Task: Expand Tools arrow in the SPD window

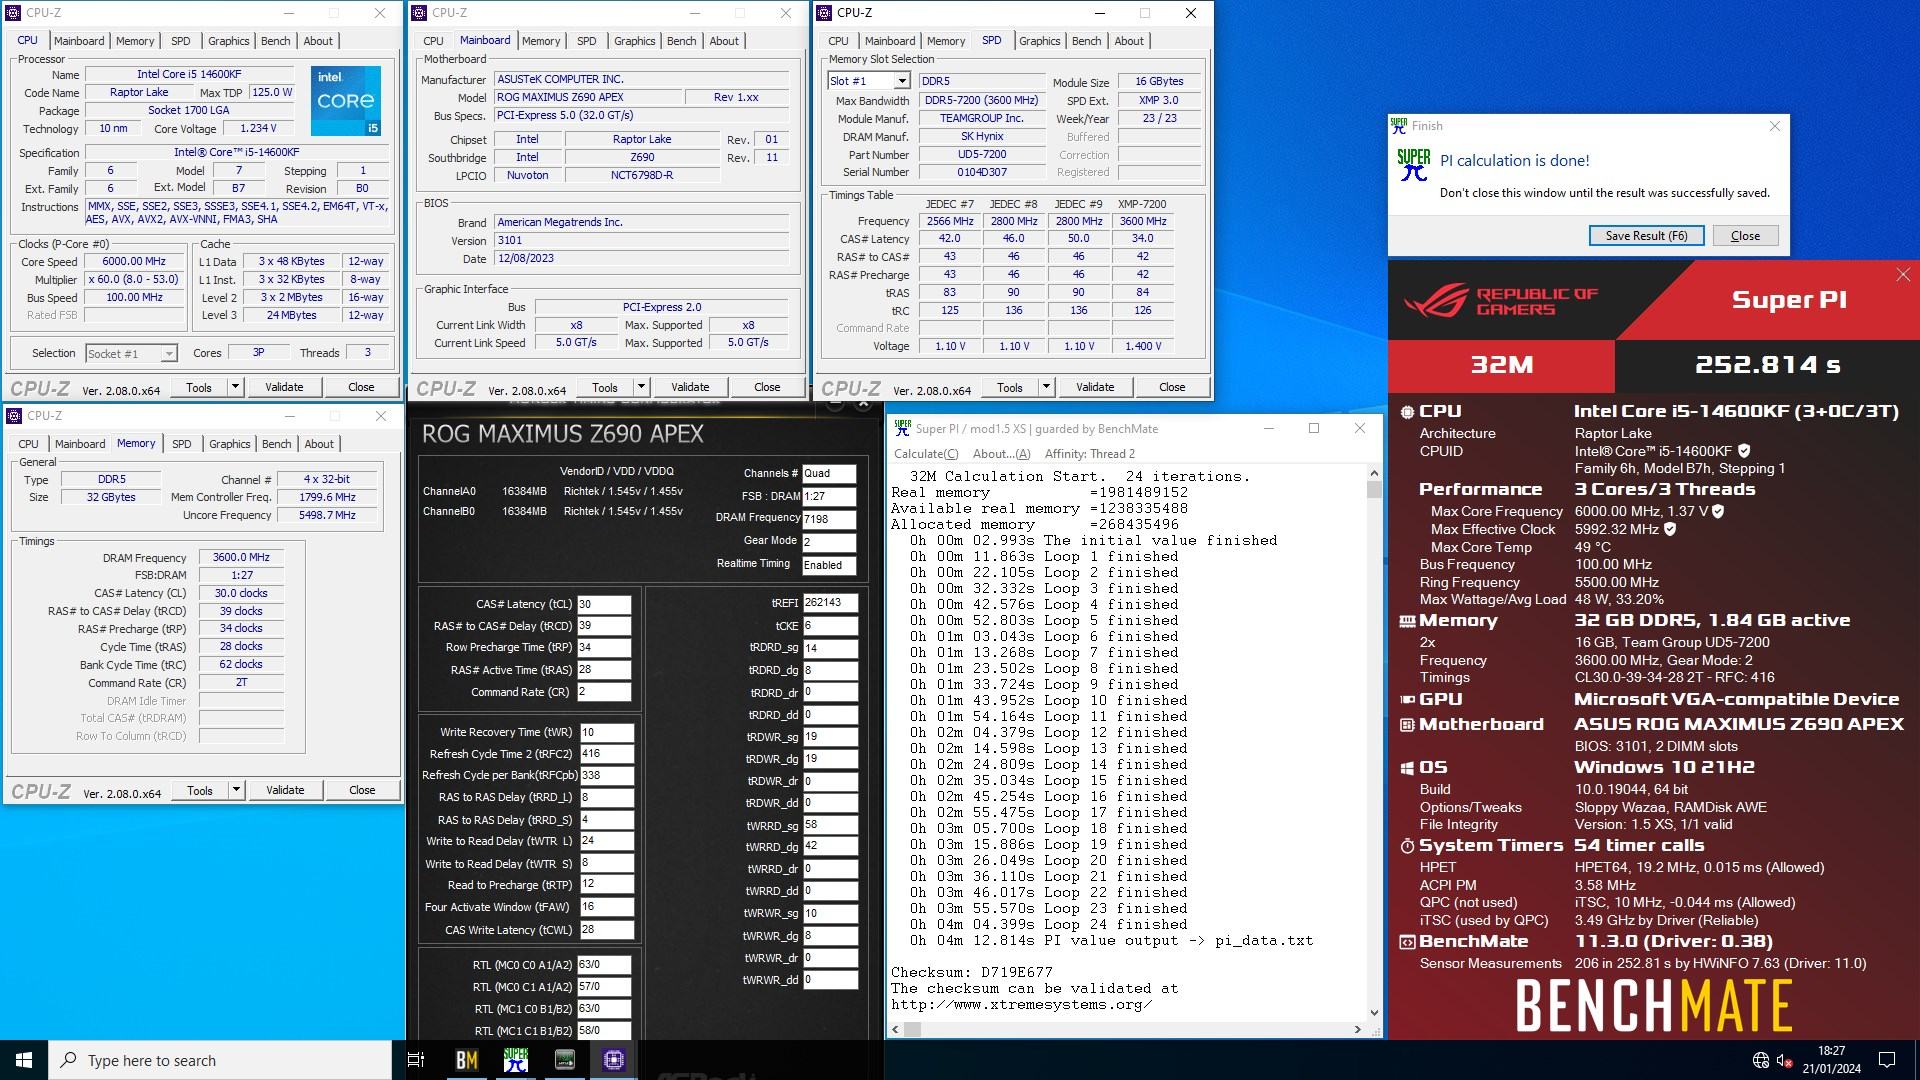Action: coord(1046,387)
